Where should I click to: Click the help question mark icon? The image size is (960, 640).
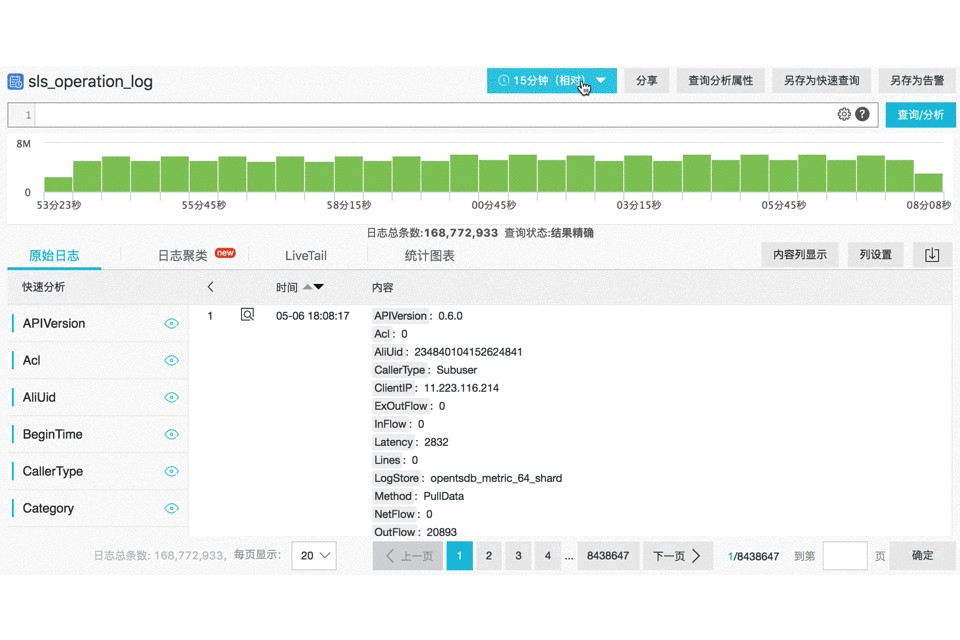coord(862,114)
